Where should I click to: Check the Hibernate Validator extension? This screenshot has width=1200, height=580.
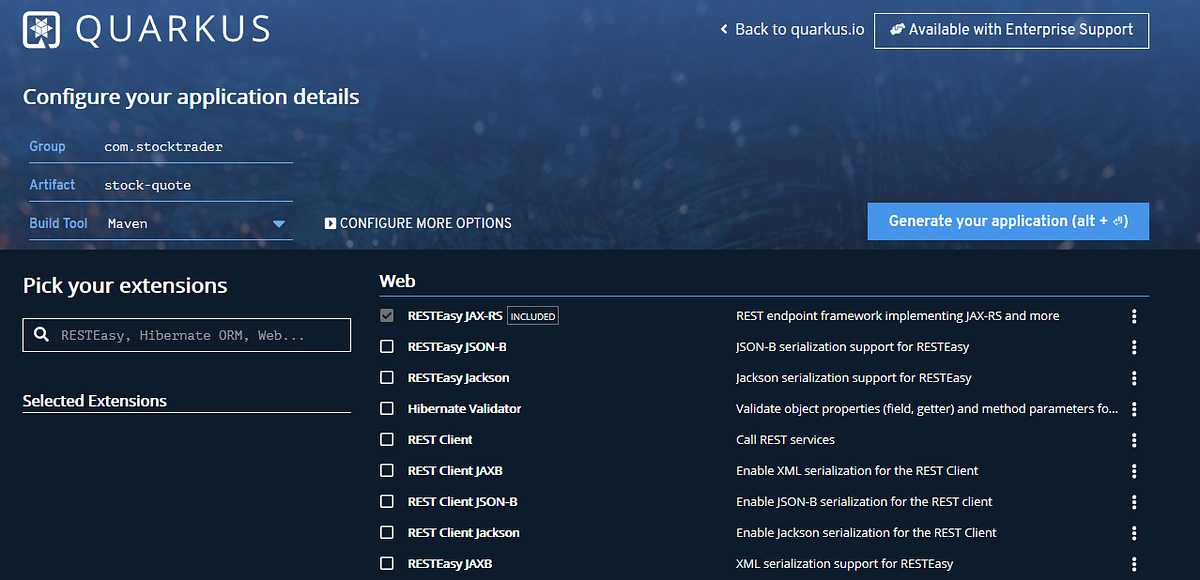tap(386, 408)
